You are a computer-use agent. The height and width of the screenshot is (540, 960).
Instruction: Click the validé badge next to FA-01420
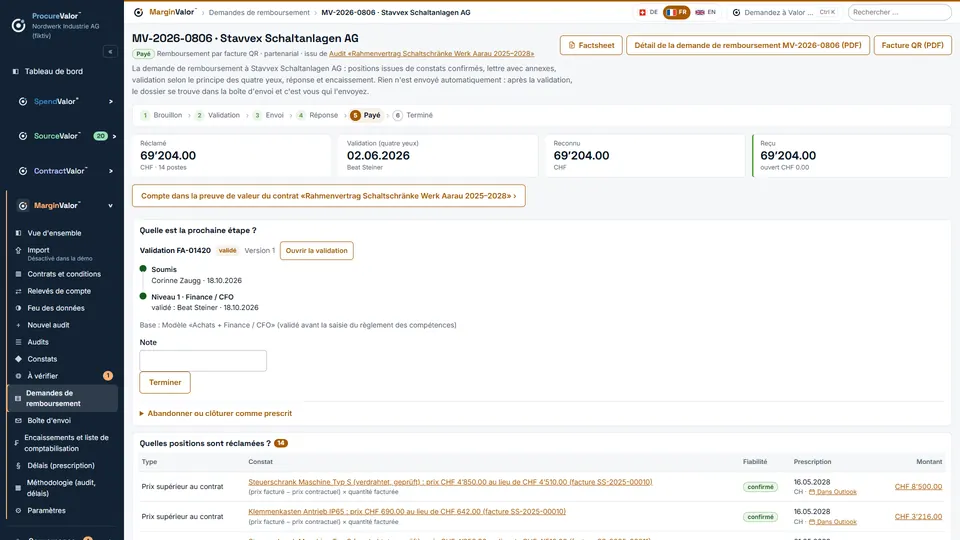pos(227,250)
